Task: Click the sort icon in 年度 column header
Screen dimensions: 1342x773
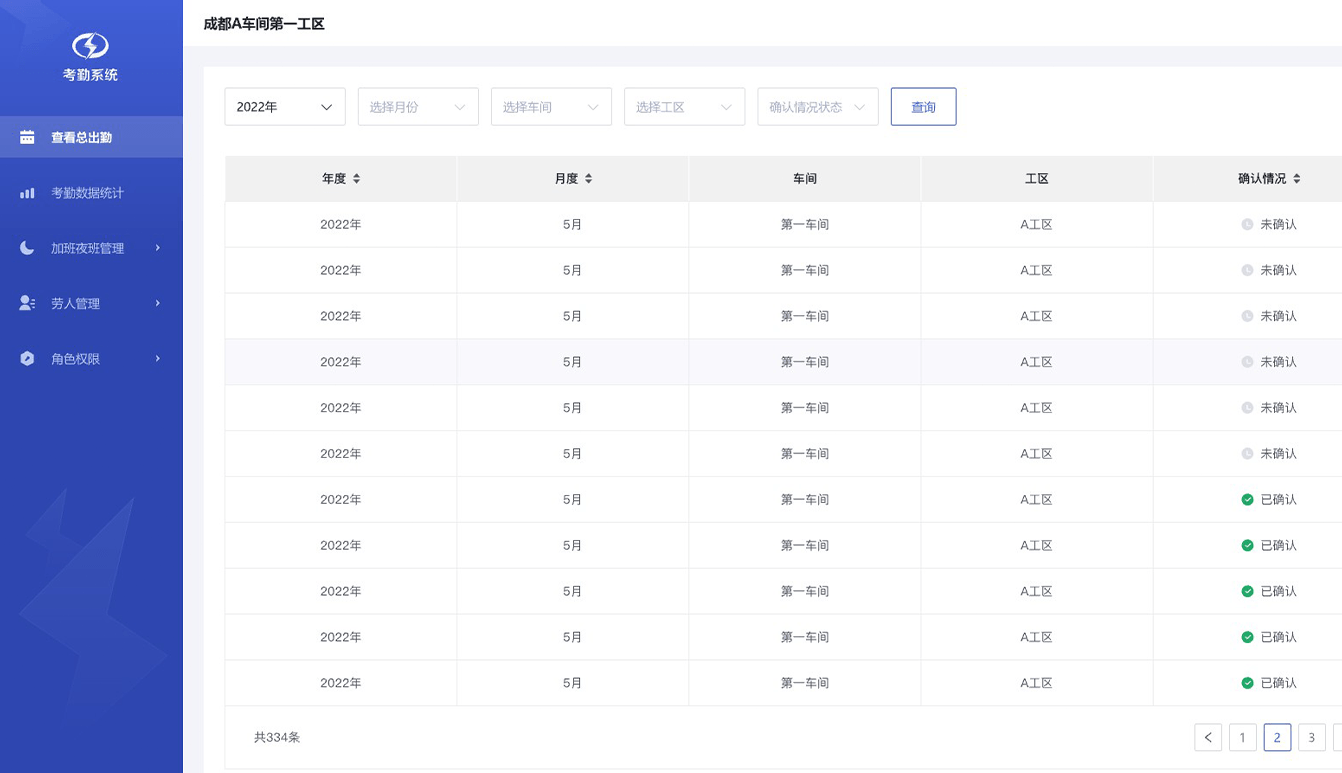Action: [x=357, y=179]
